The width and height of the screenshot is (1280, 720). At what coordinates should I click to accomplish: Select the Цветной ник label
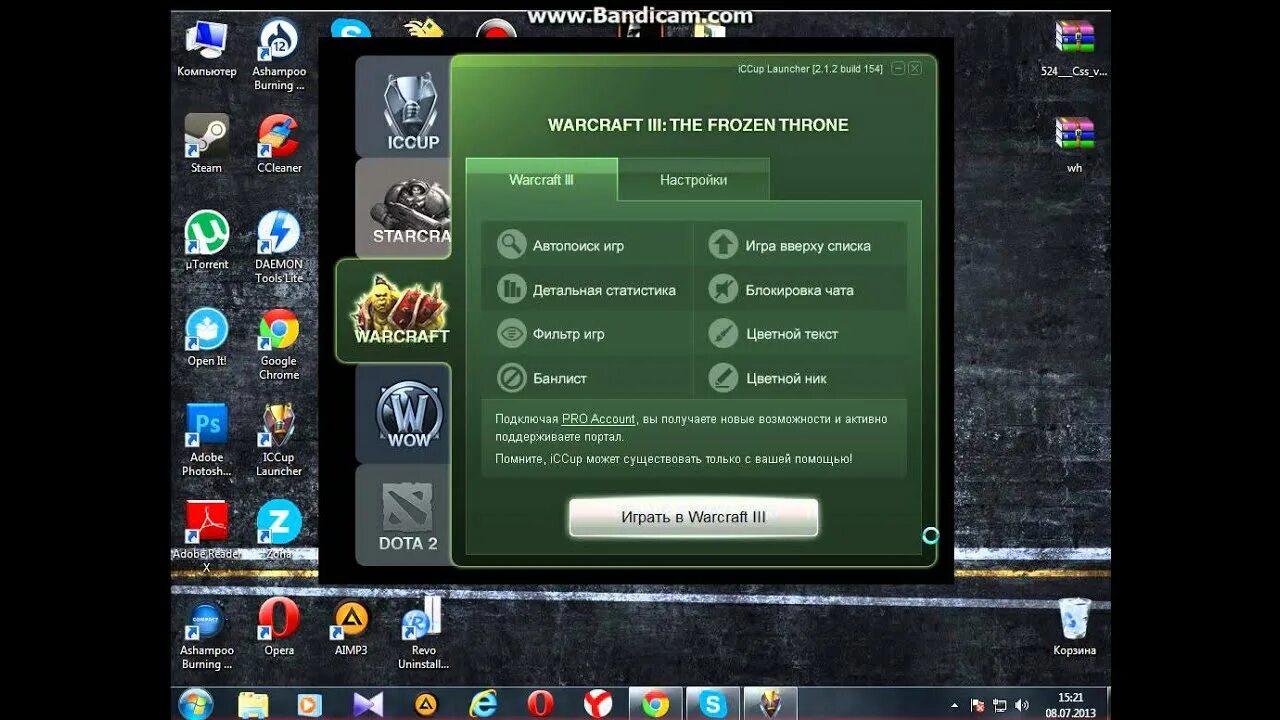tap(787, 379)
